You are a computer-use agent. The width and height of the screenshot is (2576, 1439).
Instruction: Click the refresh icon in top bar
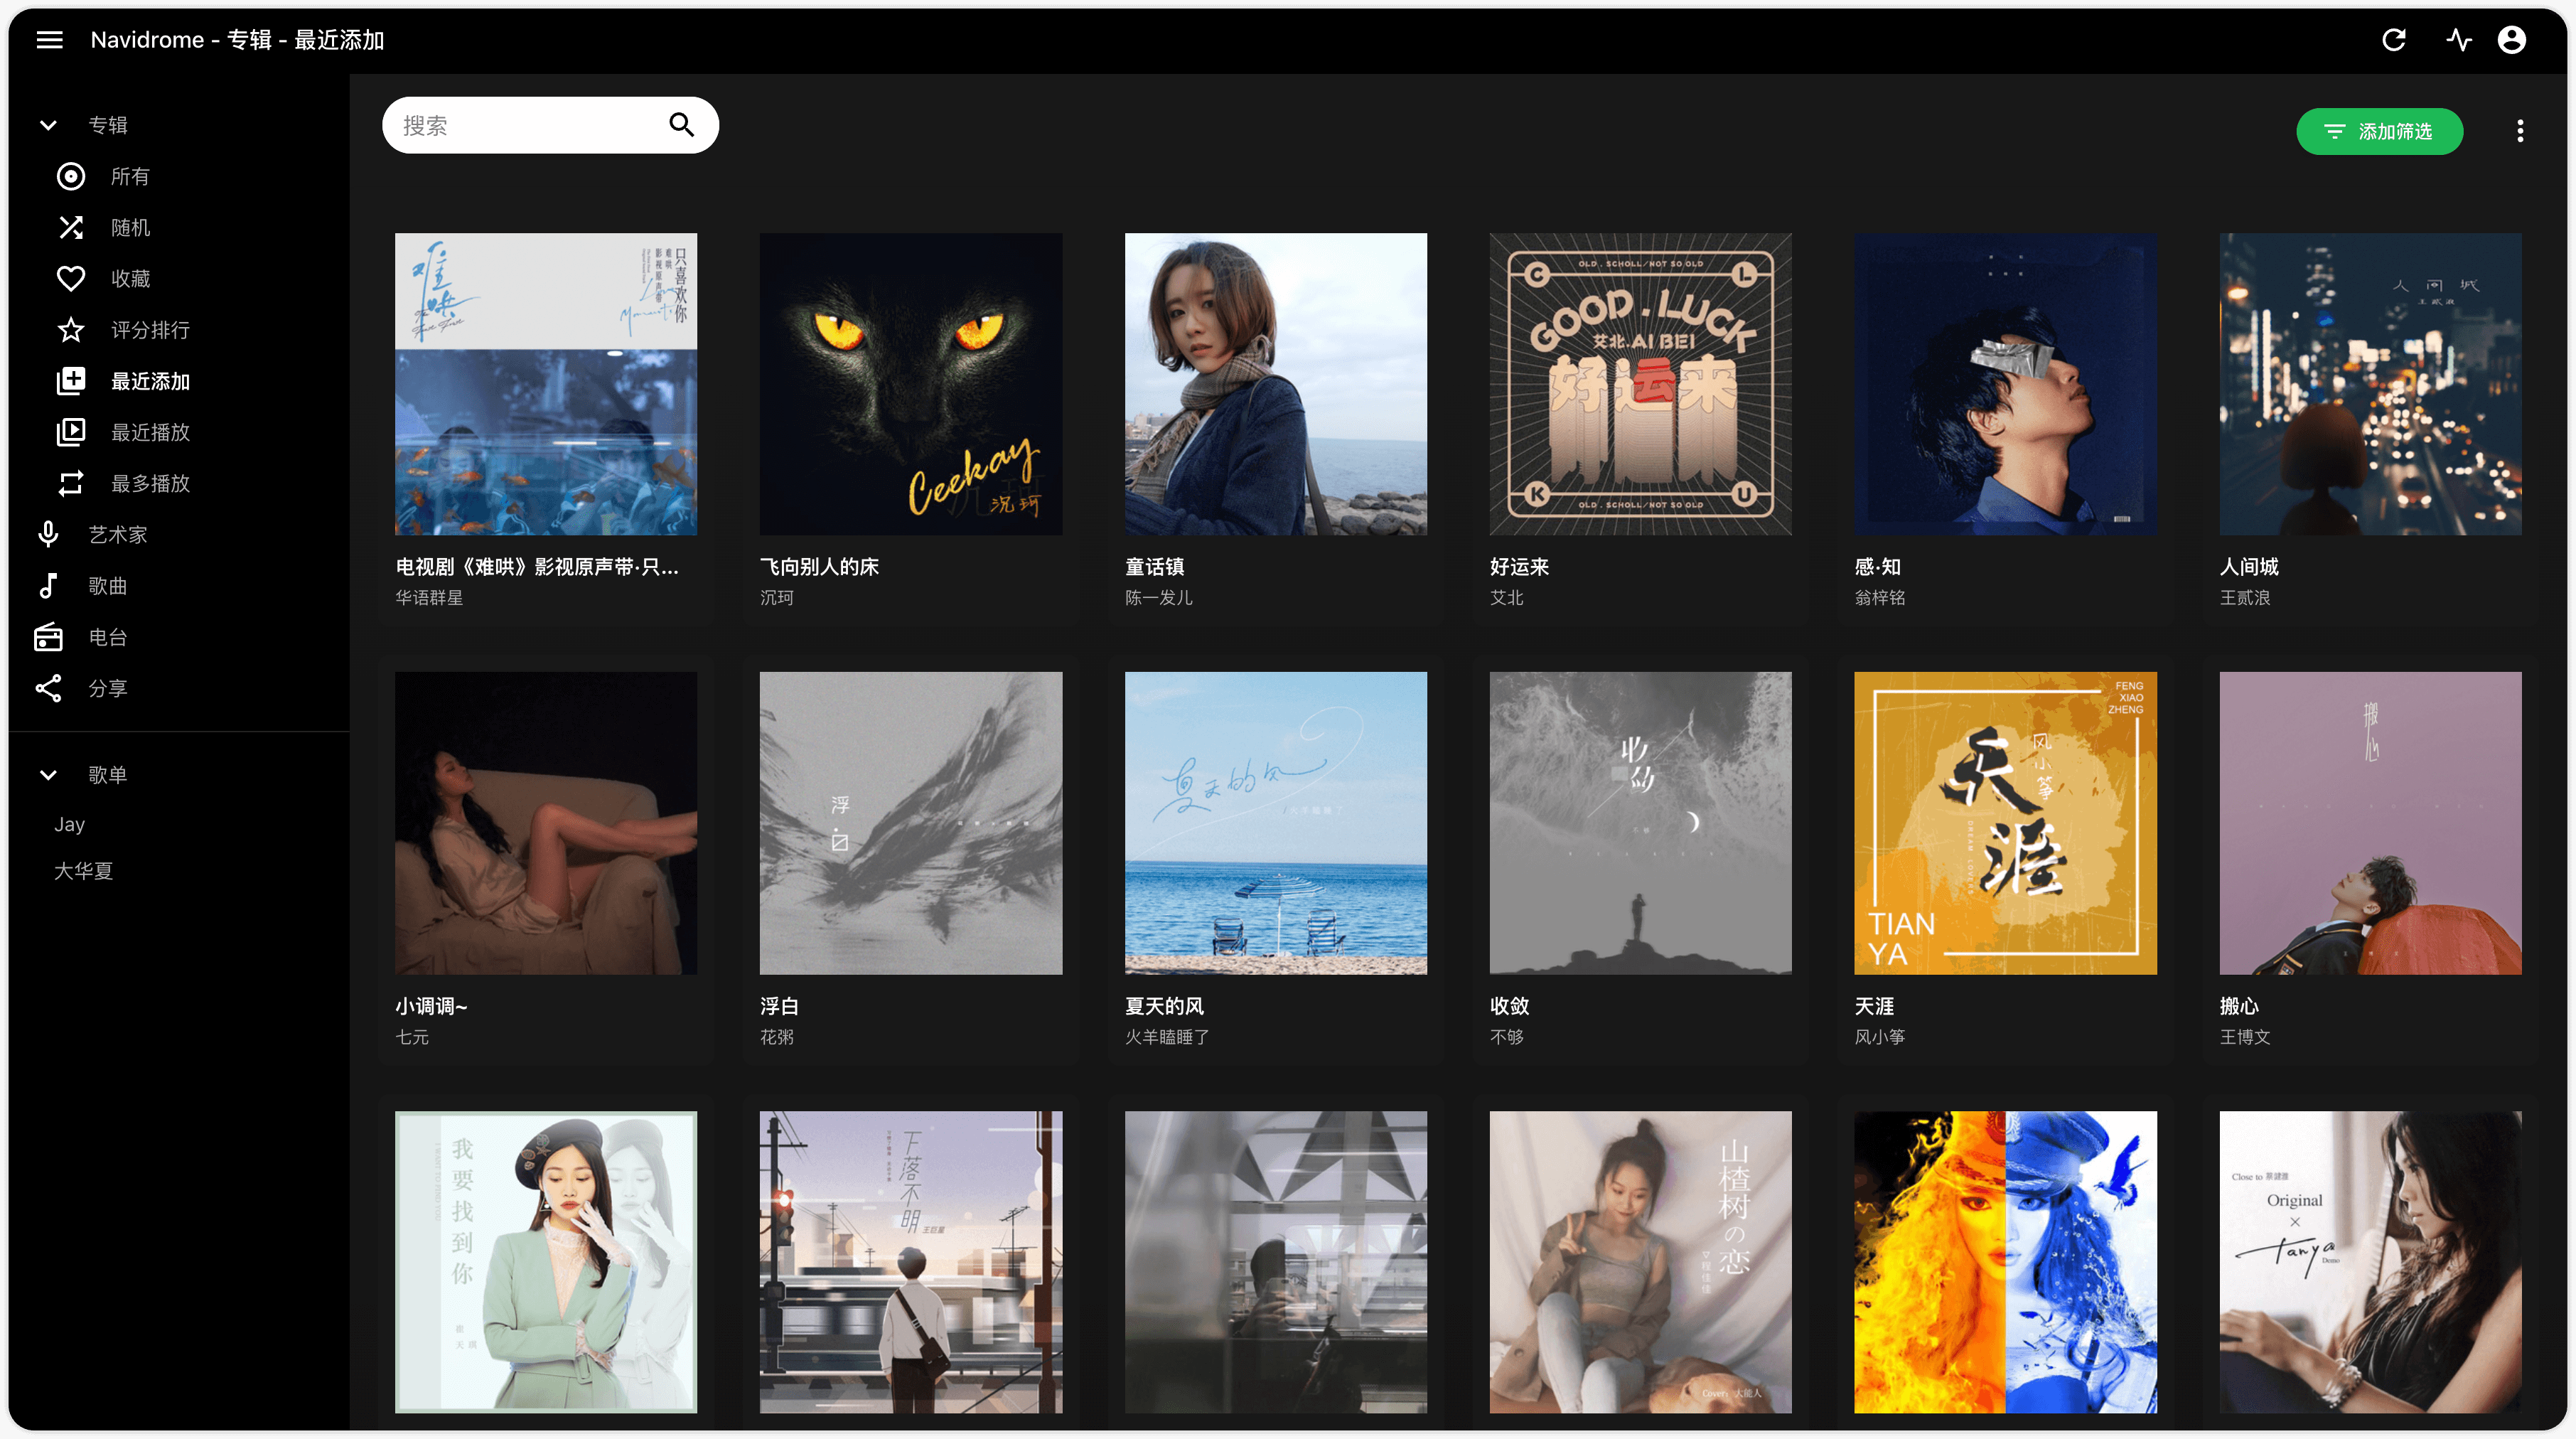click(2393, 40)
